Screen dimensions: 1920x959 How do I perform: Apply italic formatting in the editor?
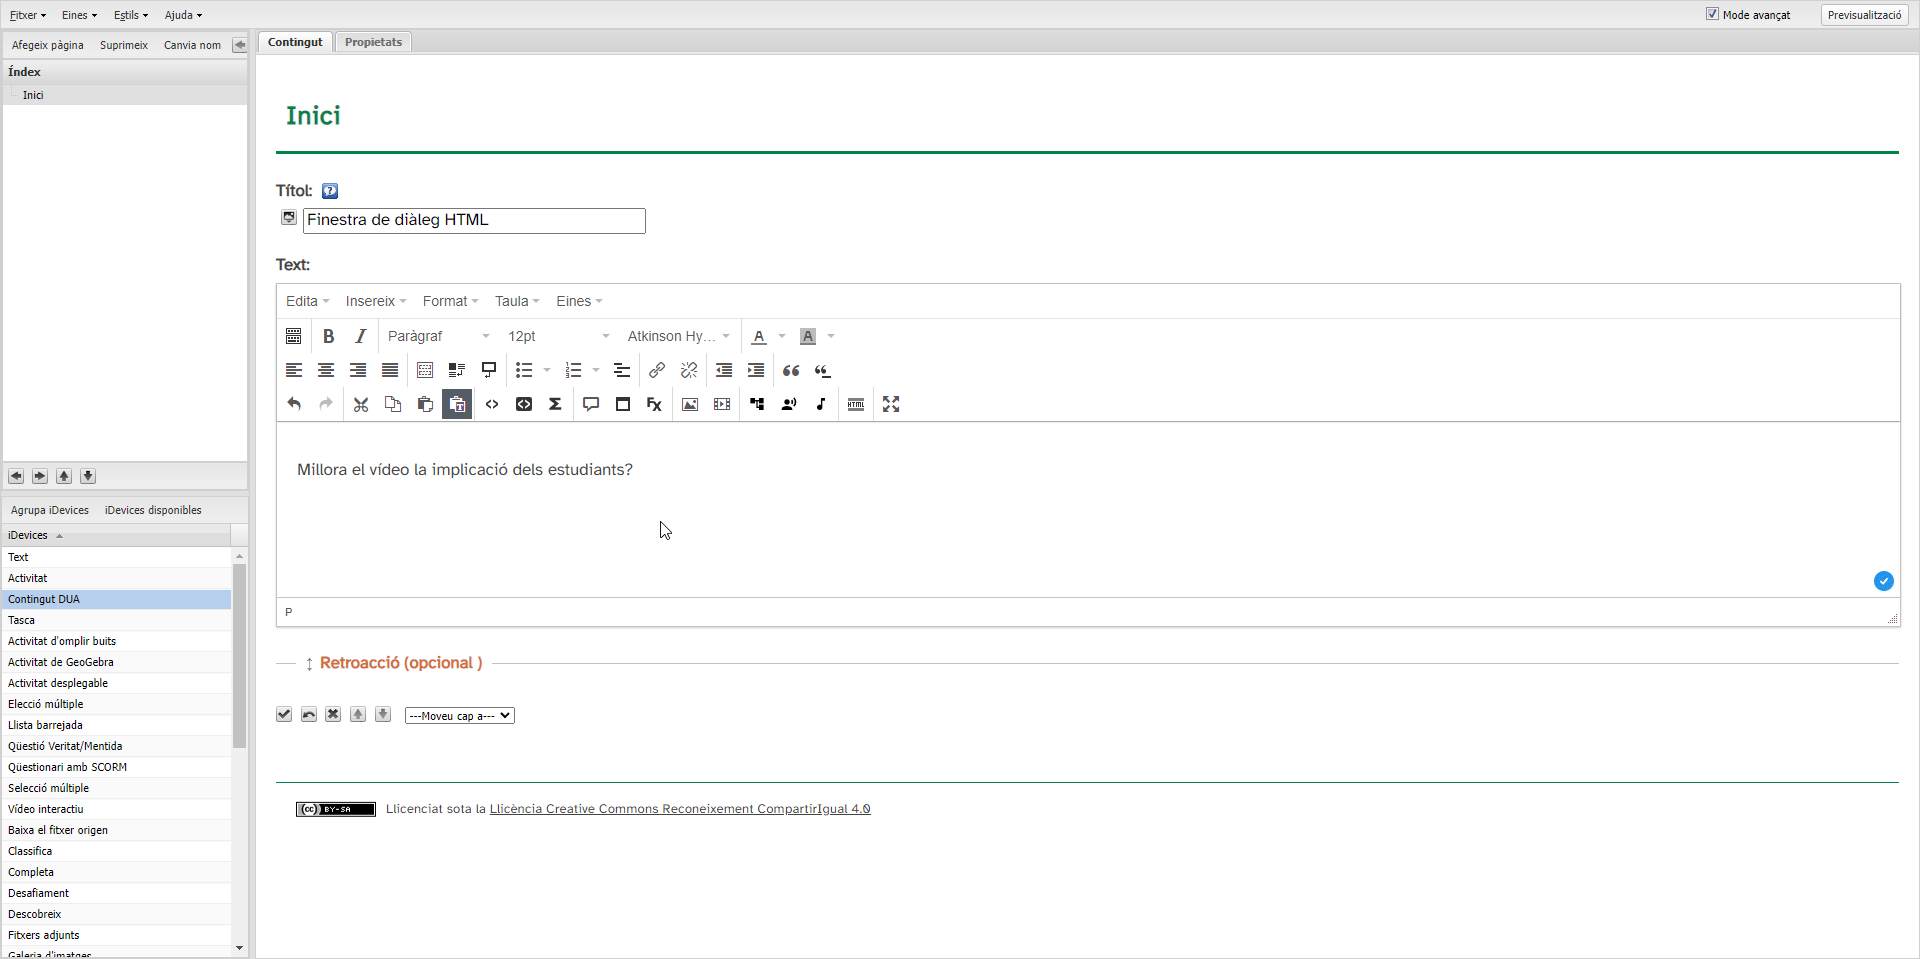point(360,336)
